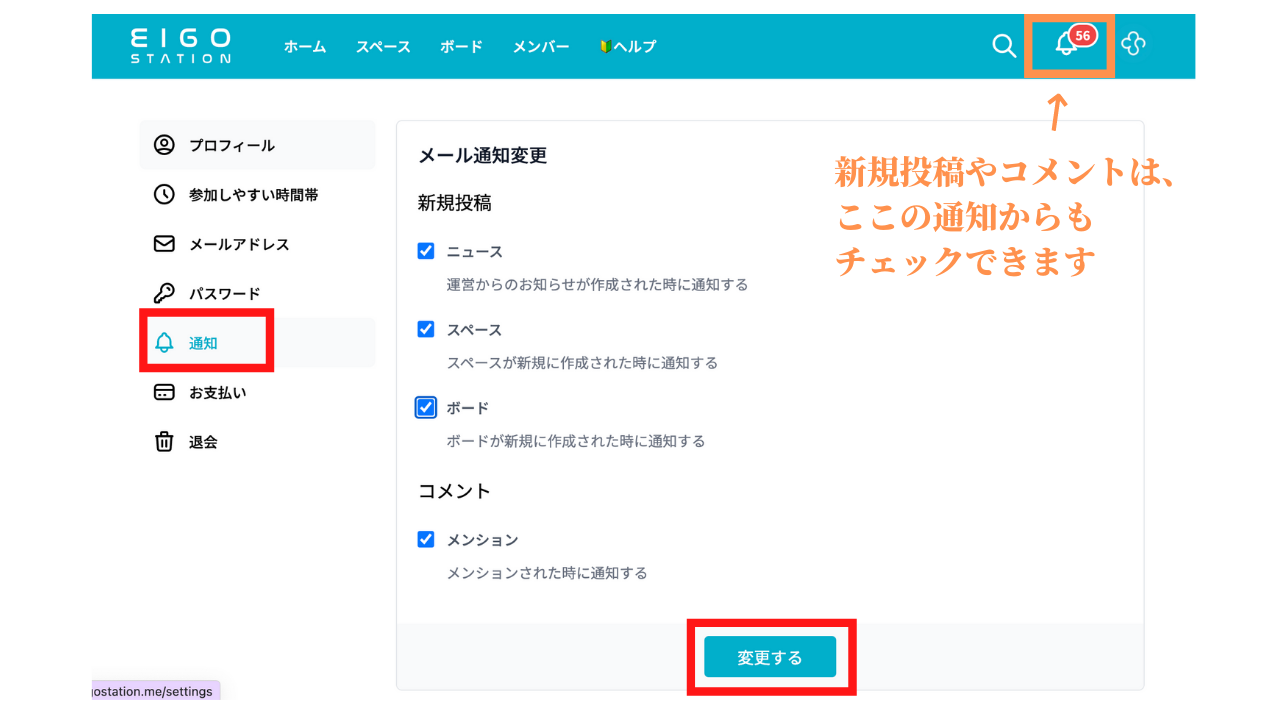Click the clock icon for 参加しやすい時間帯
Image resolution: width=1280 pixels, height=720 pixels.
pos(164,195)
